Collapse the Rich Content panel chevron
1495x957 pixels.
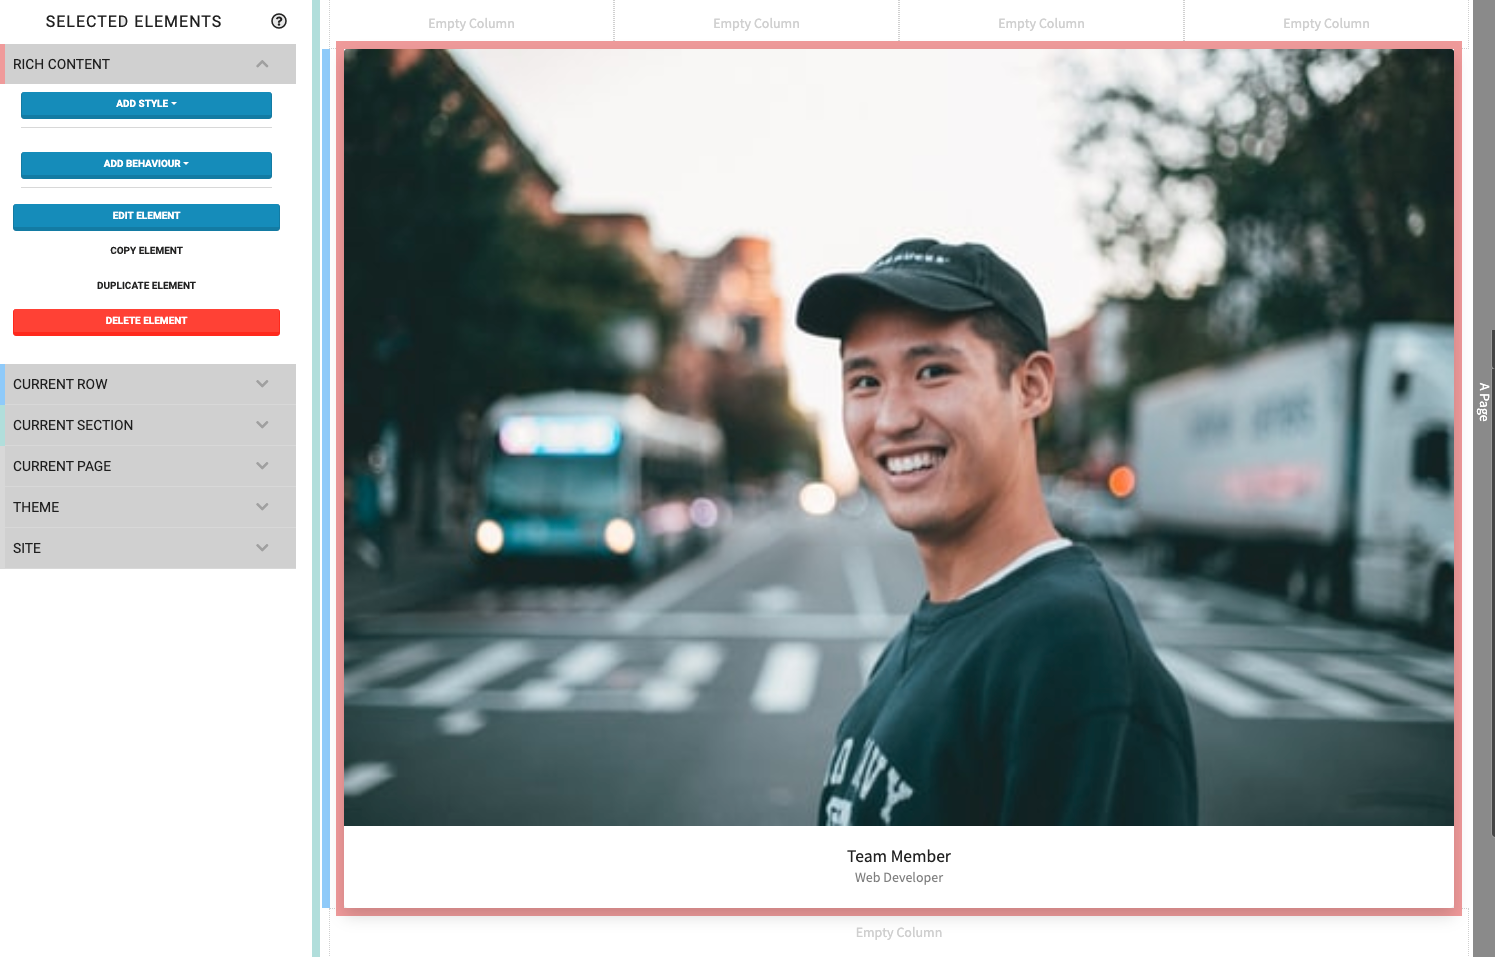click(x=262, y=64)
